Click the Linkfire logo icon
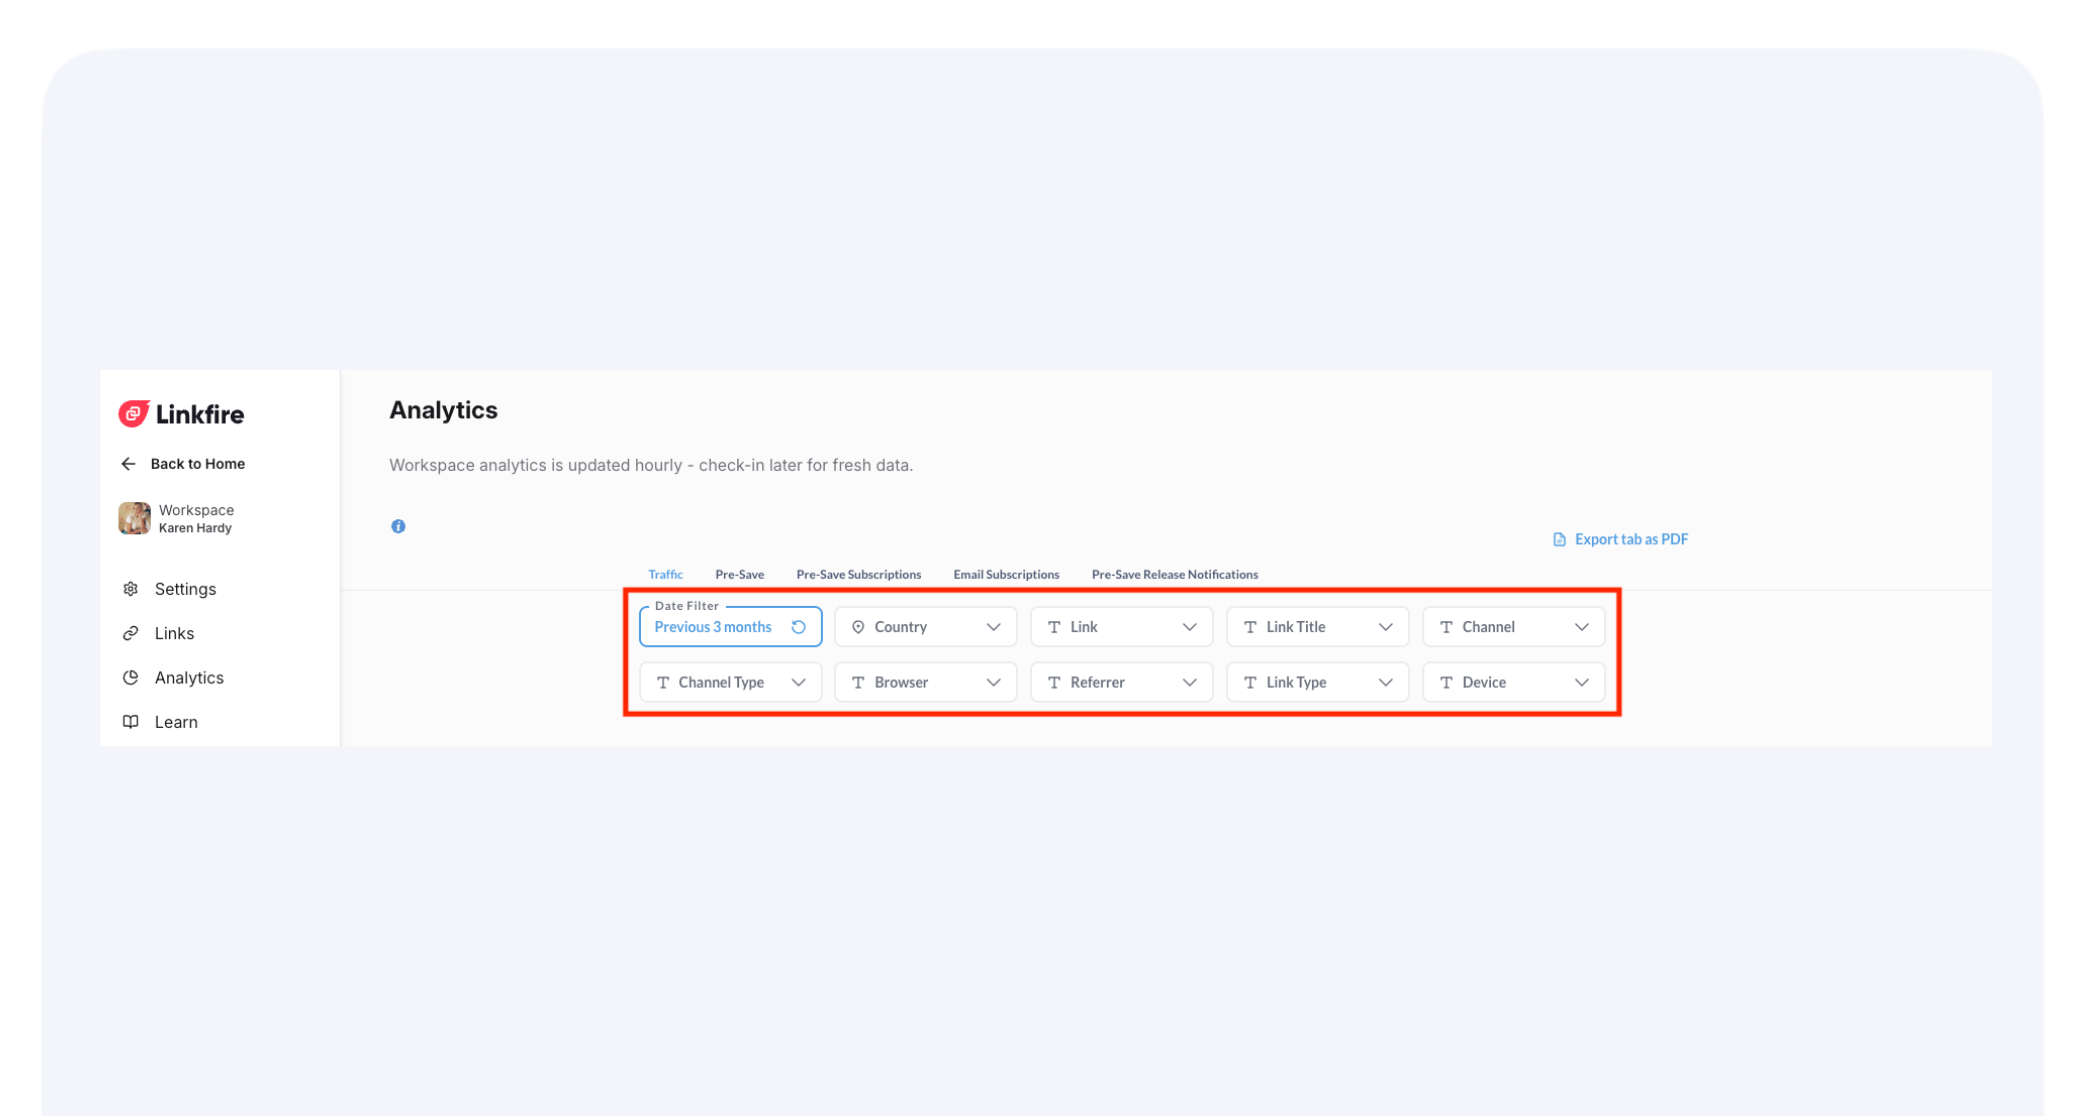This screenshot has width=2092, height=1116. [134, 414]
